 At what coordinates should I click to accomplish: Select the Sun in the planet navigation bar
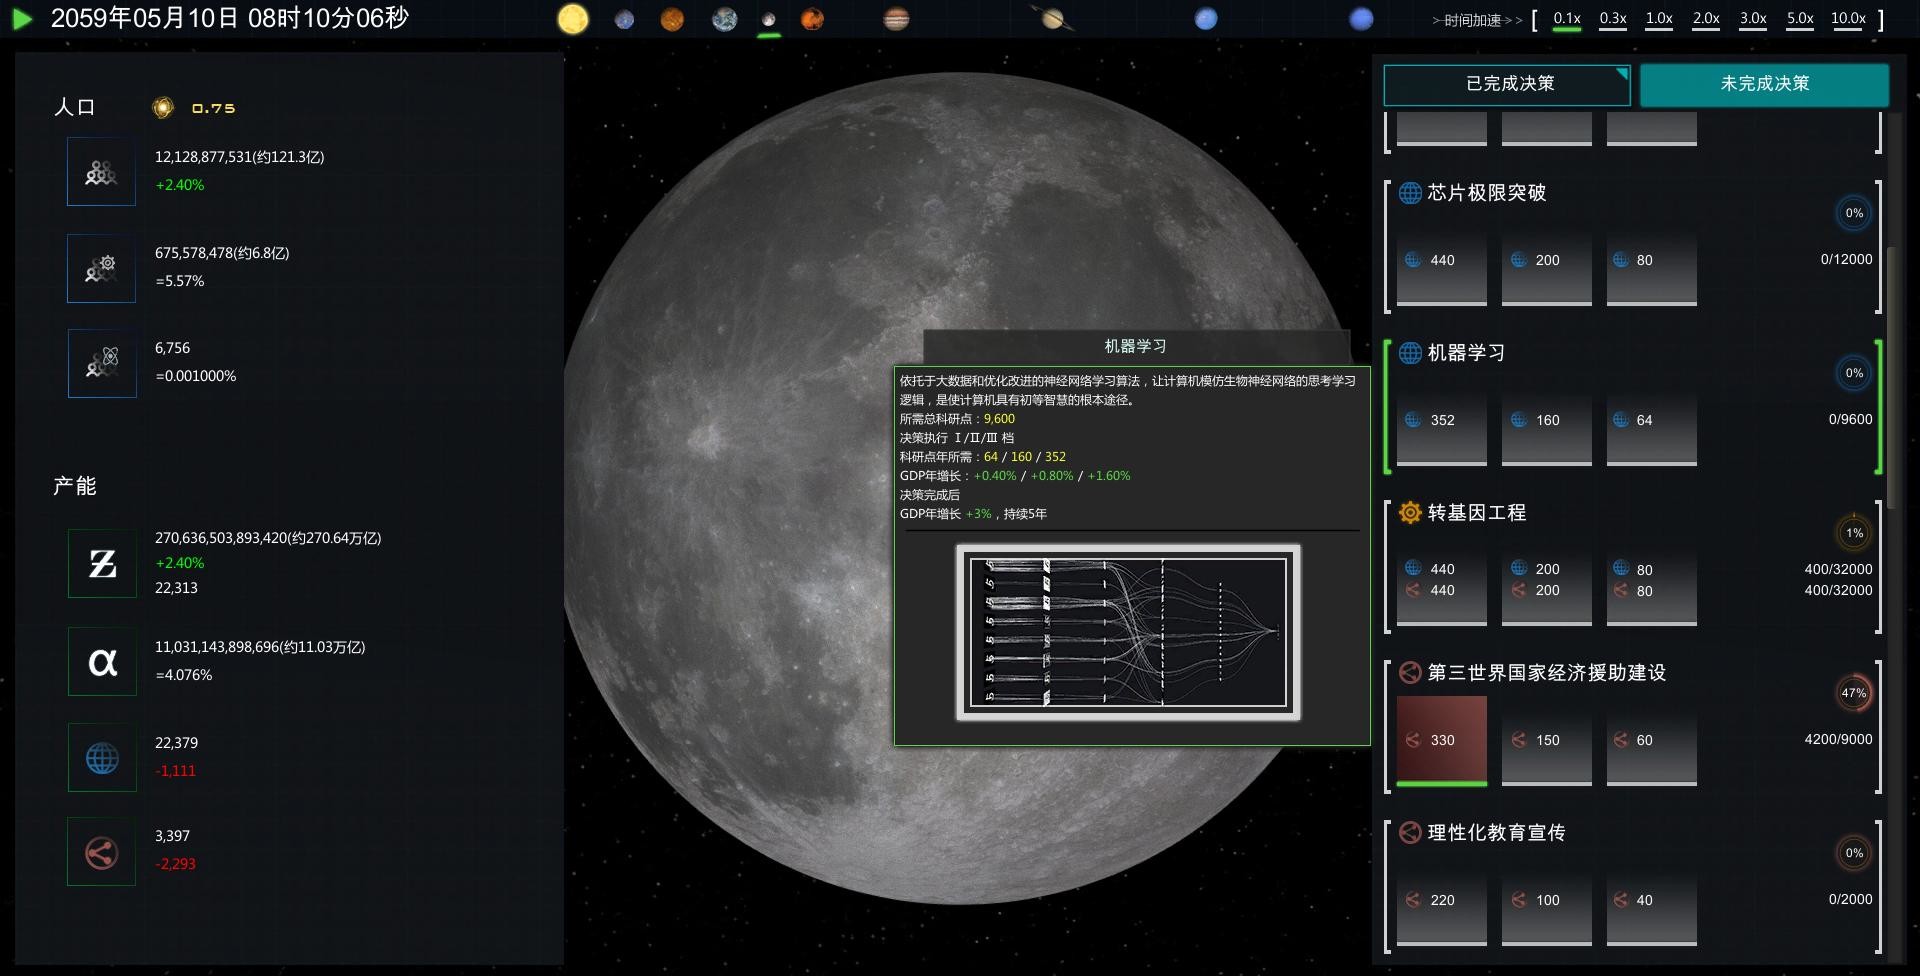(573, 18)
